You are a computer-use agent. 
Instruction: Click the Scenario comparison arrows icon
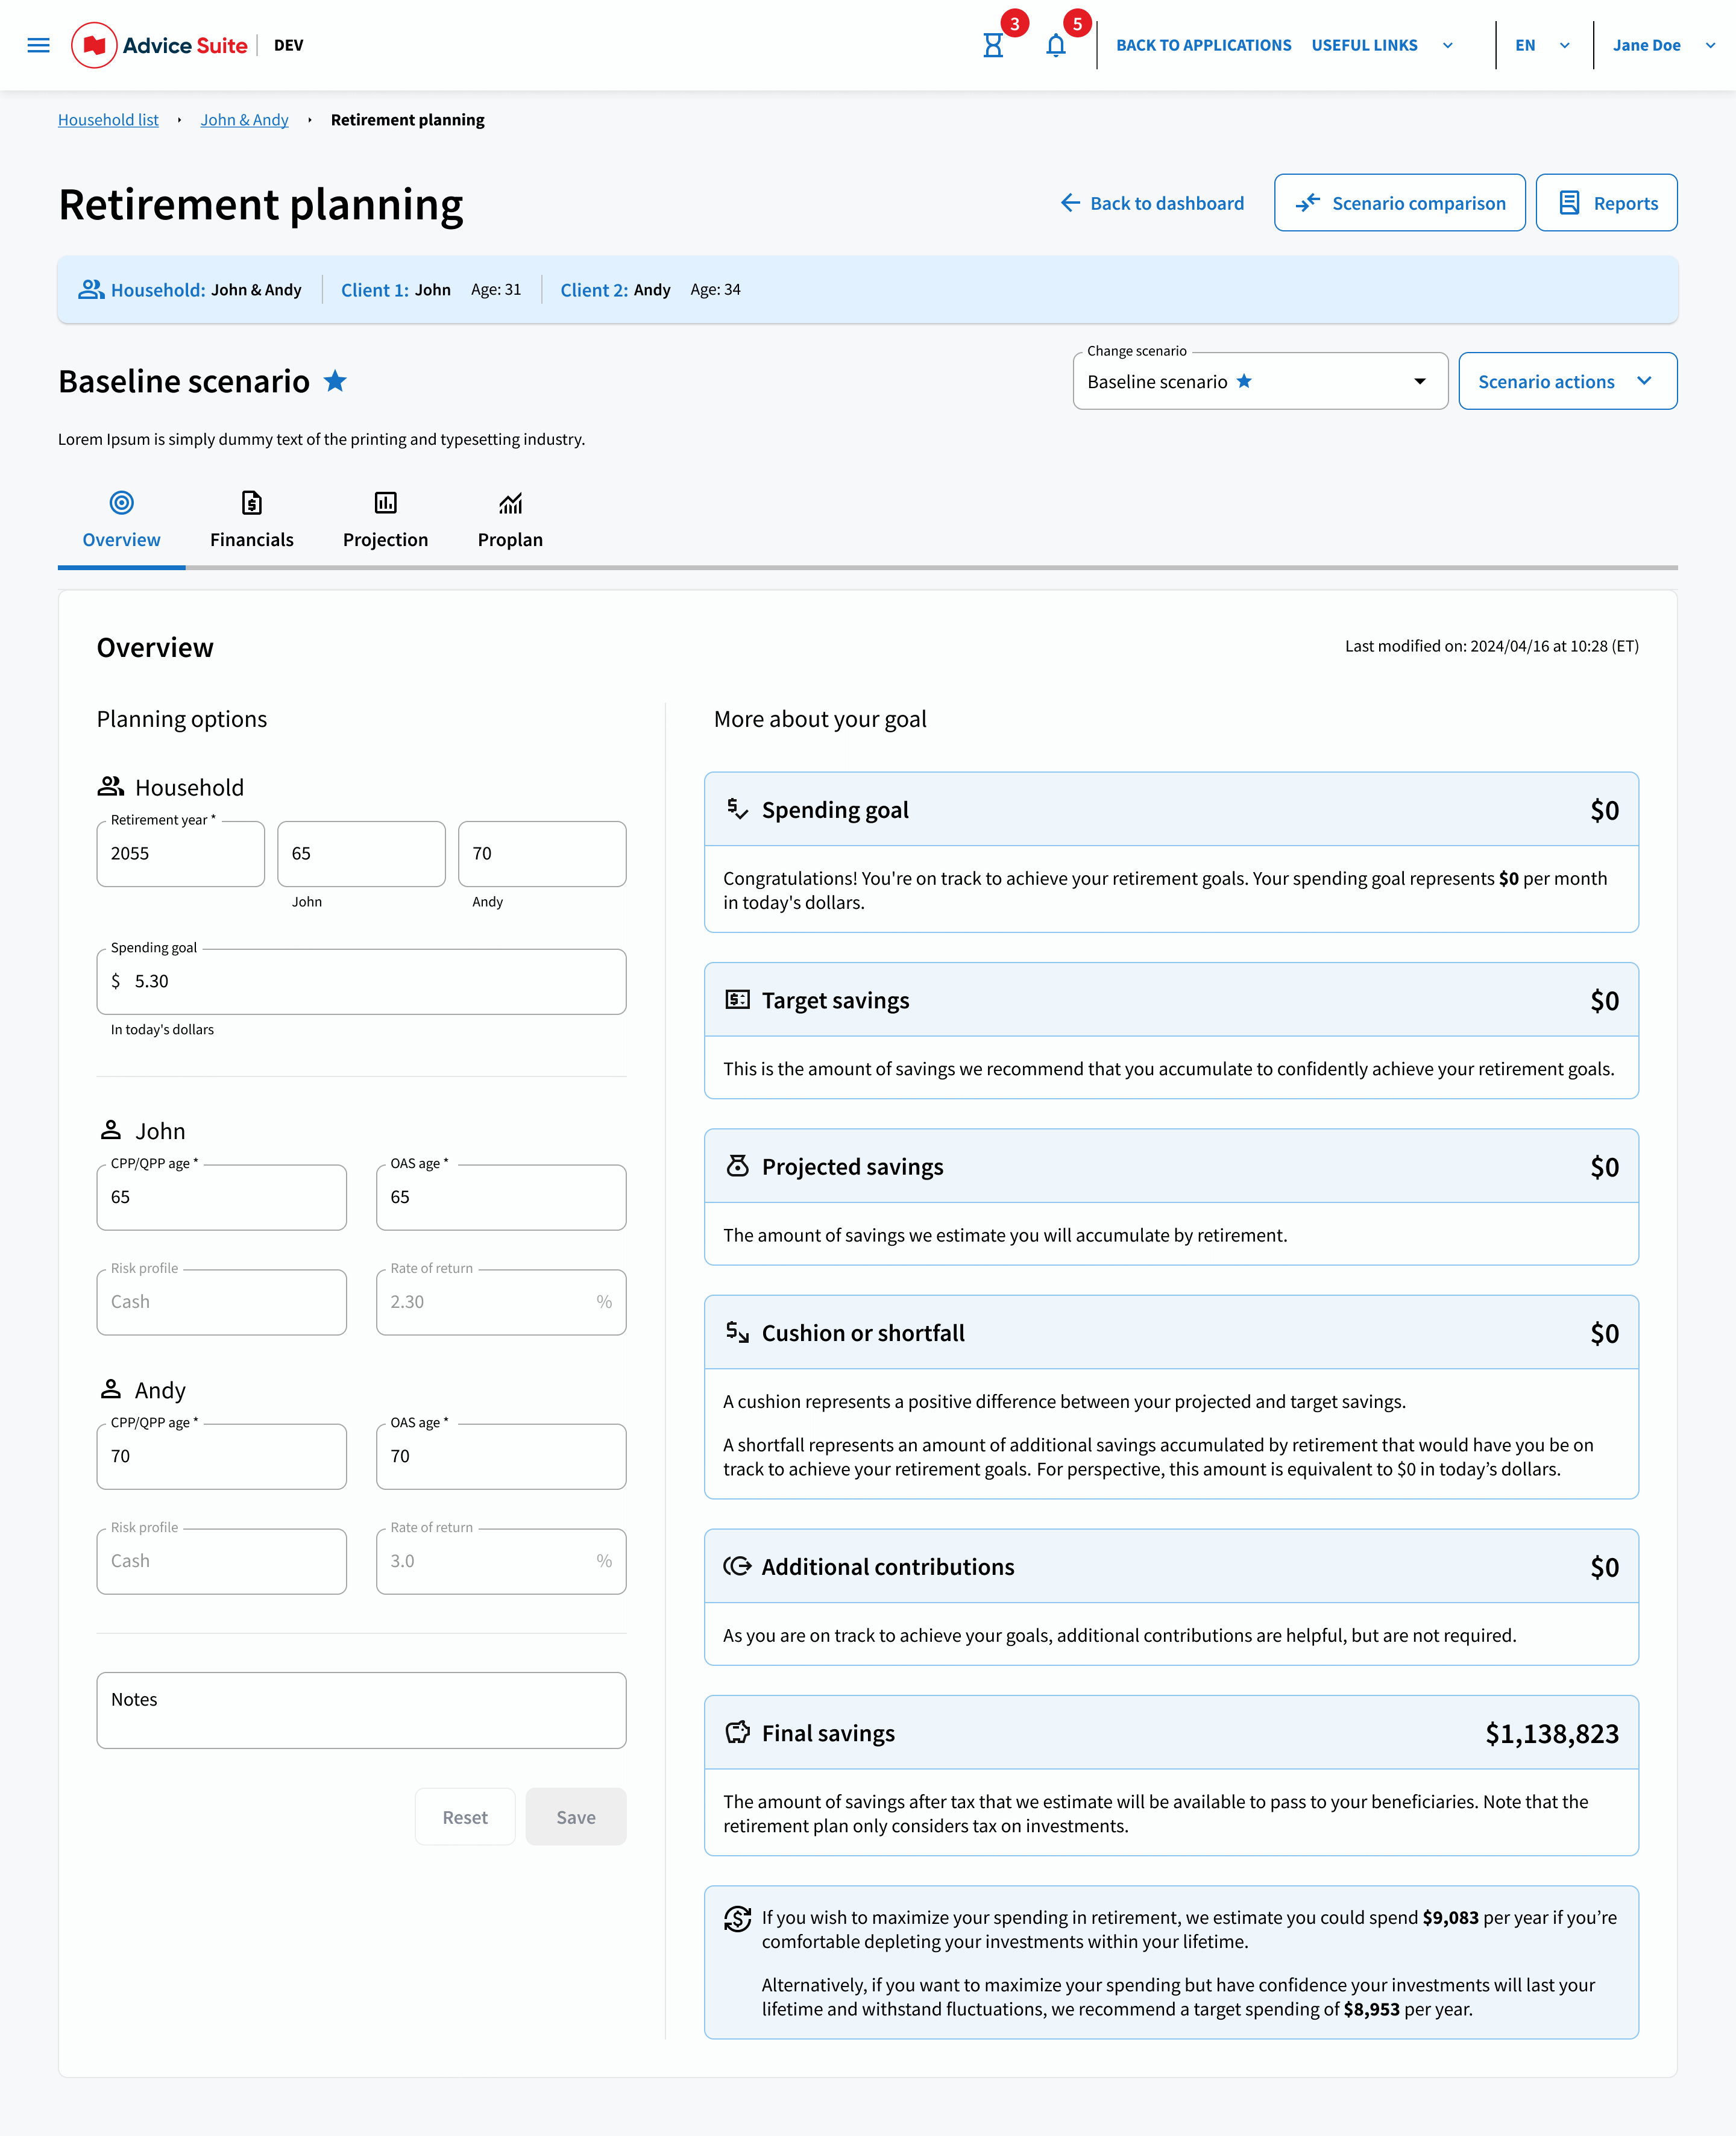(1308, 203)
